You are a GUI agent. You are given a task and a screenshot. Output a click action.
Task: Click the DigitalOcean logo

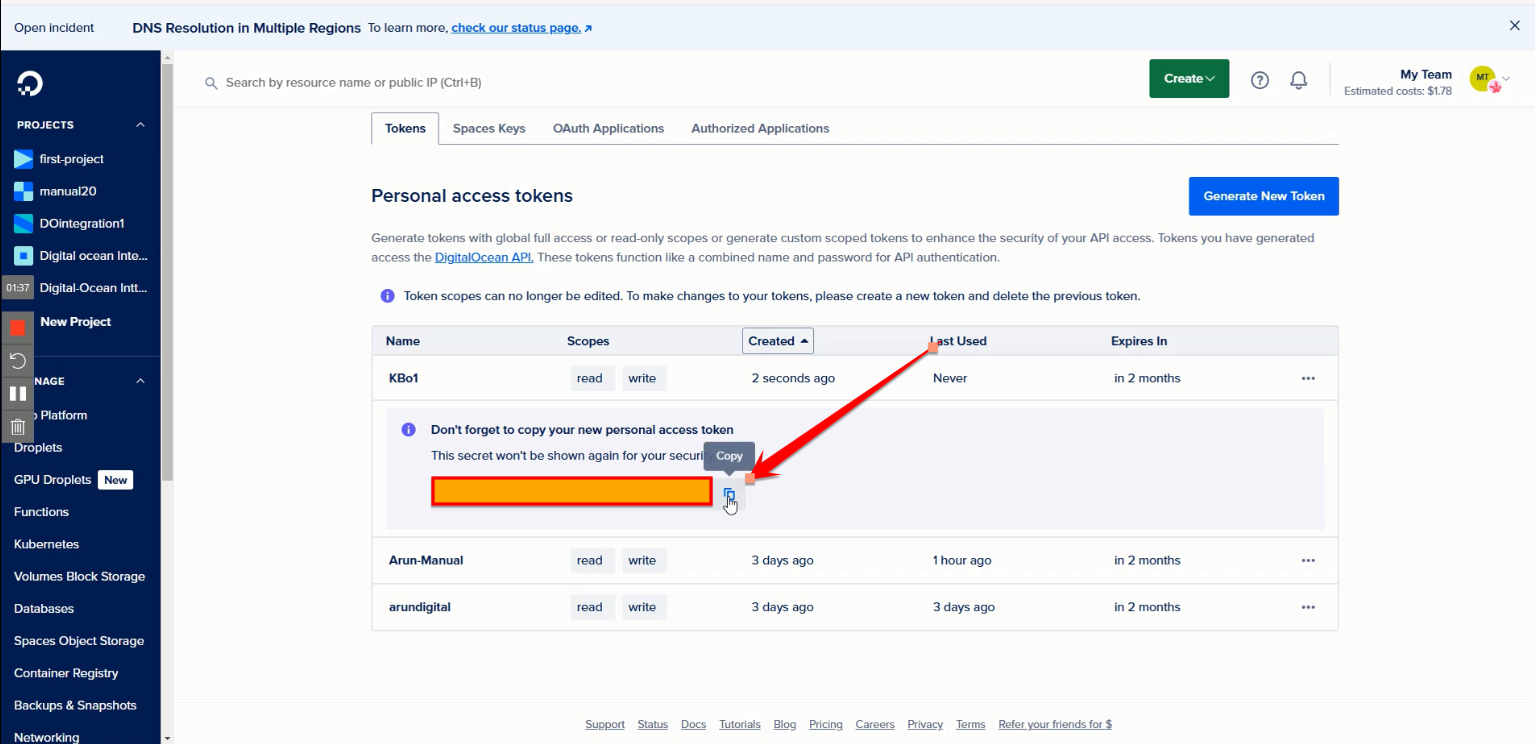(x=30, y=84)
